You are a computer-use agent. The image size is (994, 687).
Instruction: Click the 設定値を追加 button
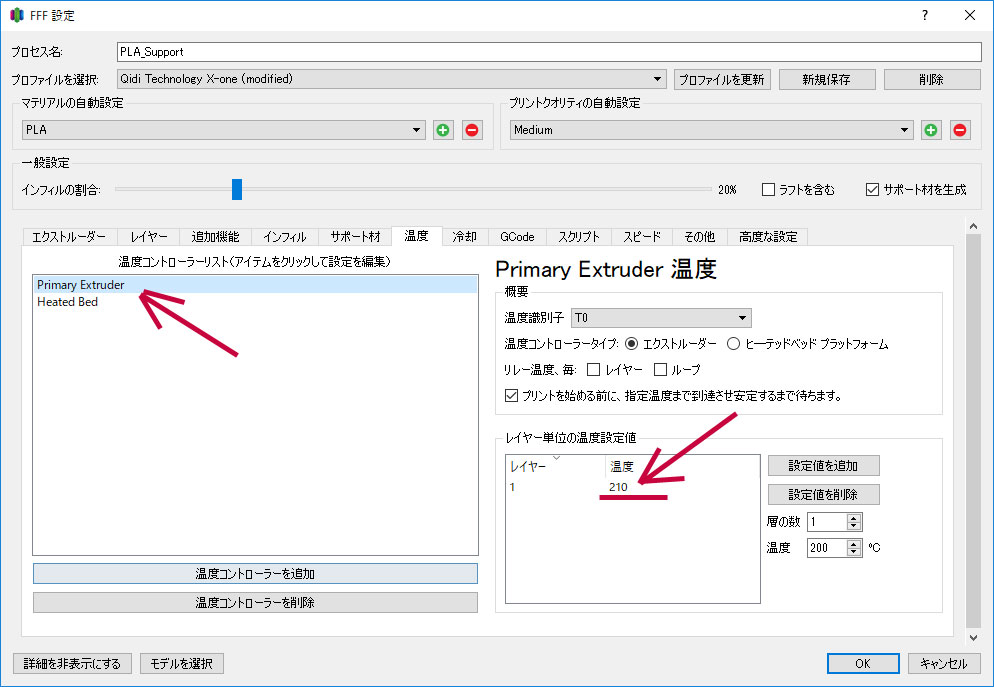[x=823, y=466]
